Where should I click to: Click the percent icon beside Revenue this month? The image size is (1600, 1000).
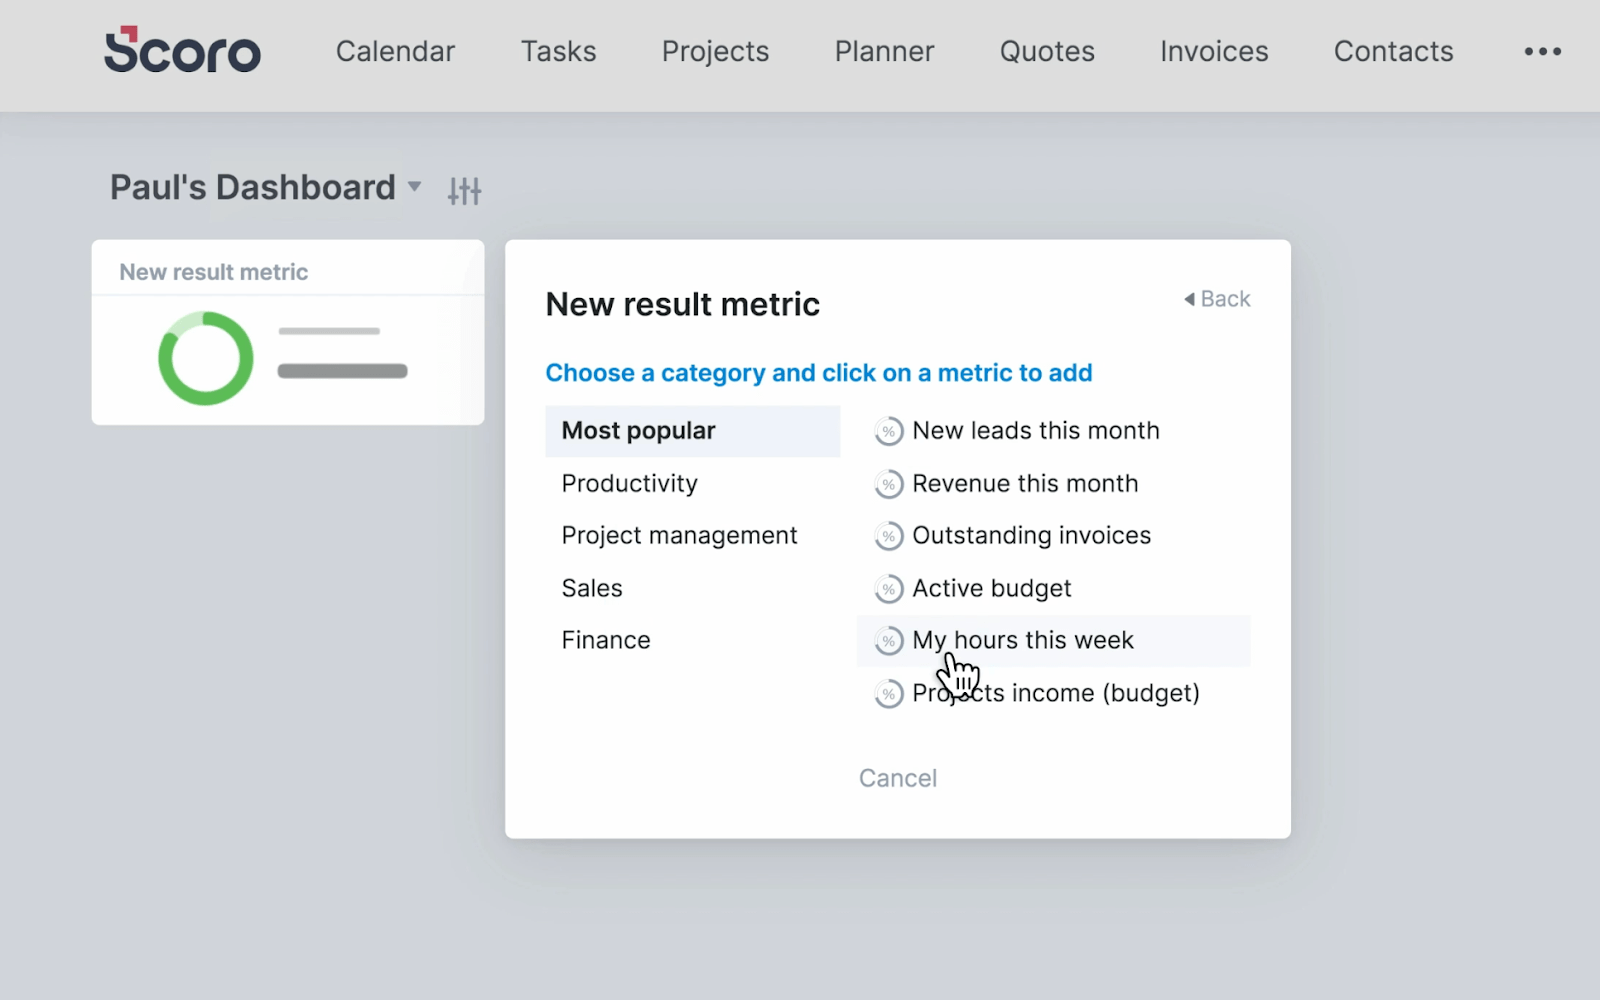(x=888, y=484)
